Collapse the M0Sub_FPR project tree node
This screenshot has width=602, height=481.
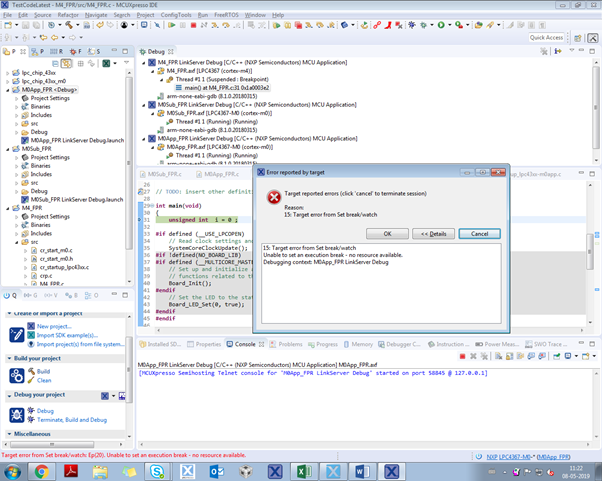tap(7, 149)
